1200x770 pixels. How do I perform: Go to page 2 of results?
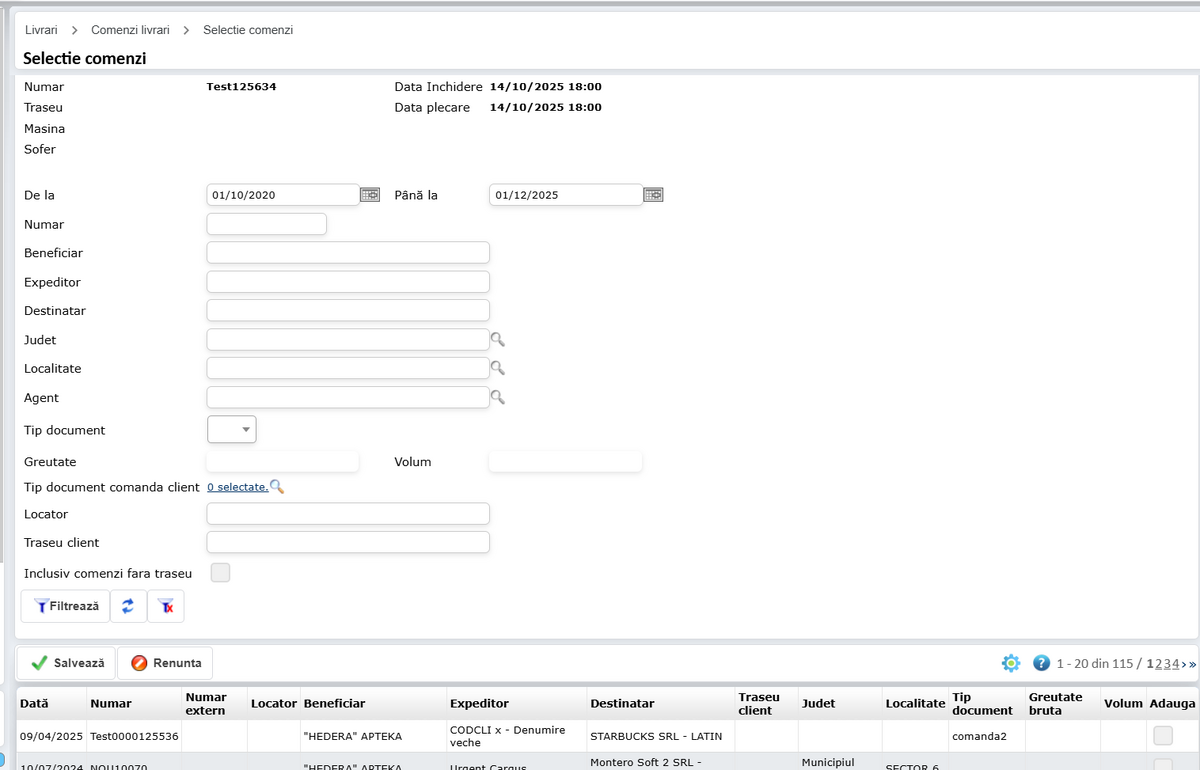(1159, 664)
